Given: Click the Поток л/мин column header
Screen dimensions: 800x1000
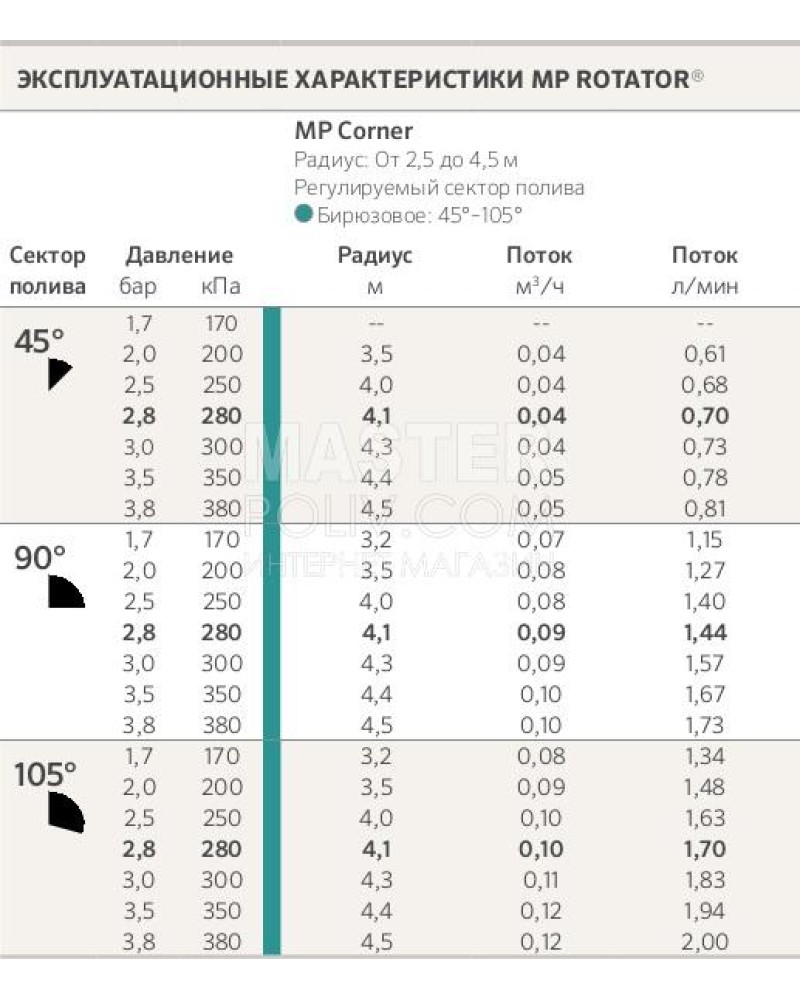Looking at the screenshot, I should pyautogui.click(x=704, y=271).
